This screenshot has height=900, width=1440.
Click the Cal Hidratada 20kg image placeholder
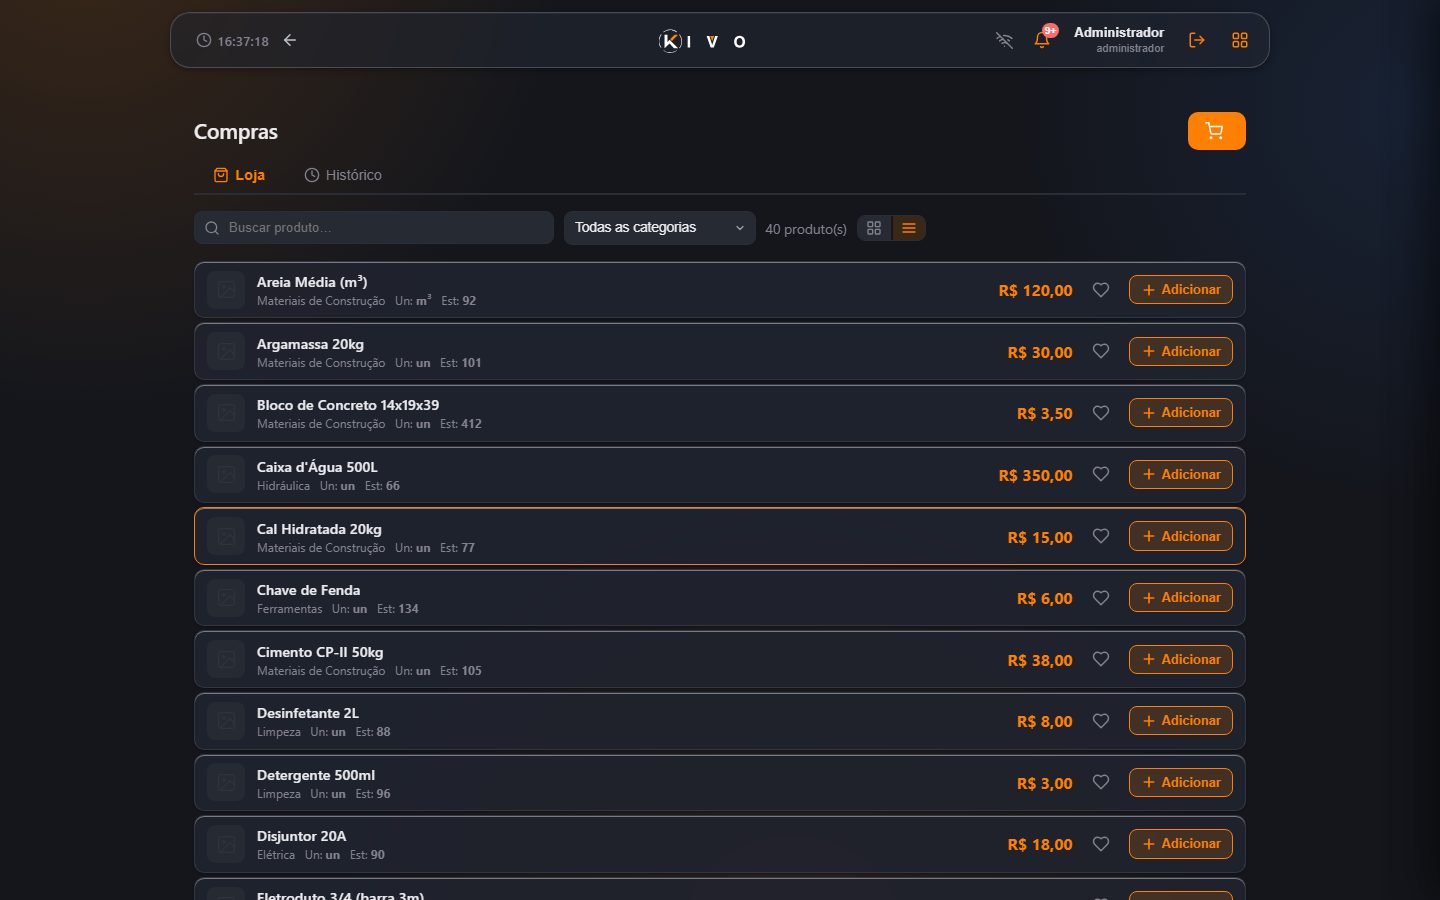coord(226,537)
